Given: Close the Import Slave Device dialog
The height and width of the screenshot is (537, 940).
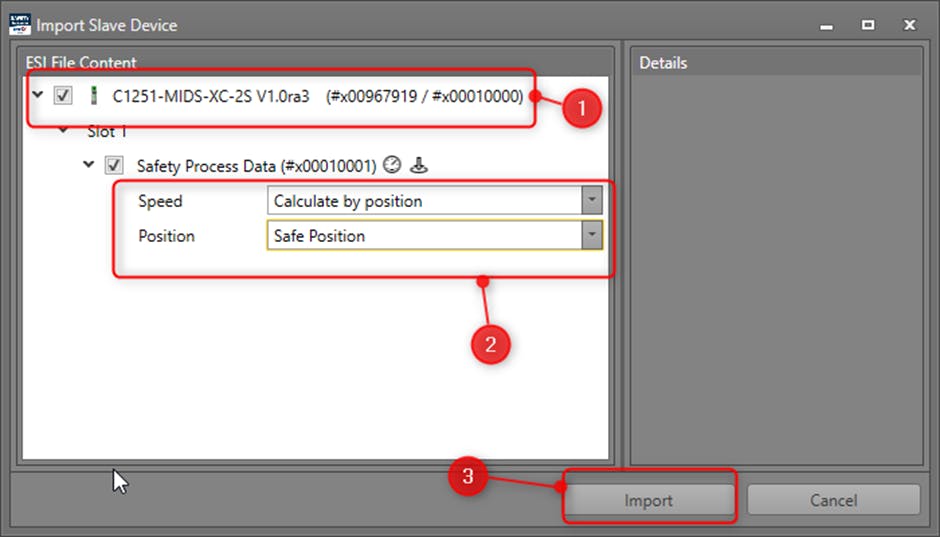Looking at the screenshot, I should point(909,24).
